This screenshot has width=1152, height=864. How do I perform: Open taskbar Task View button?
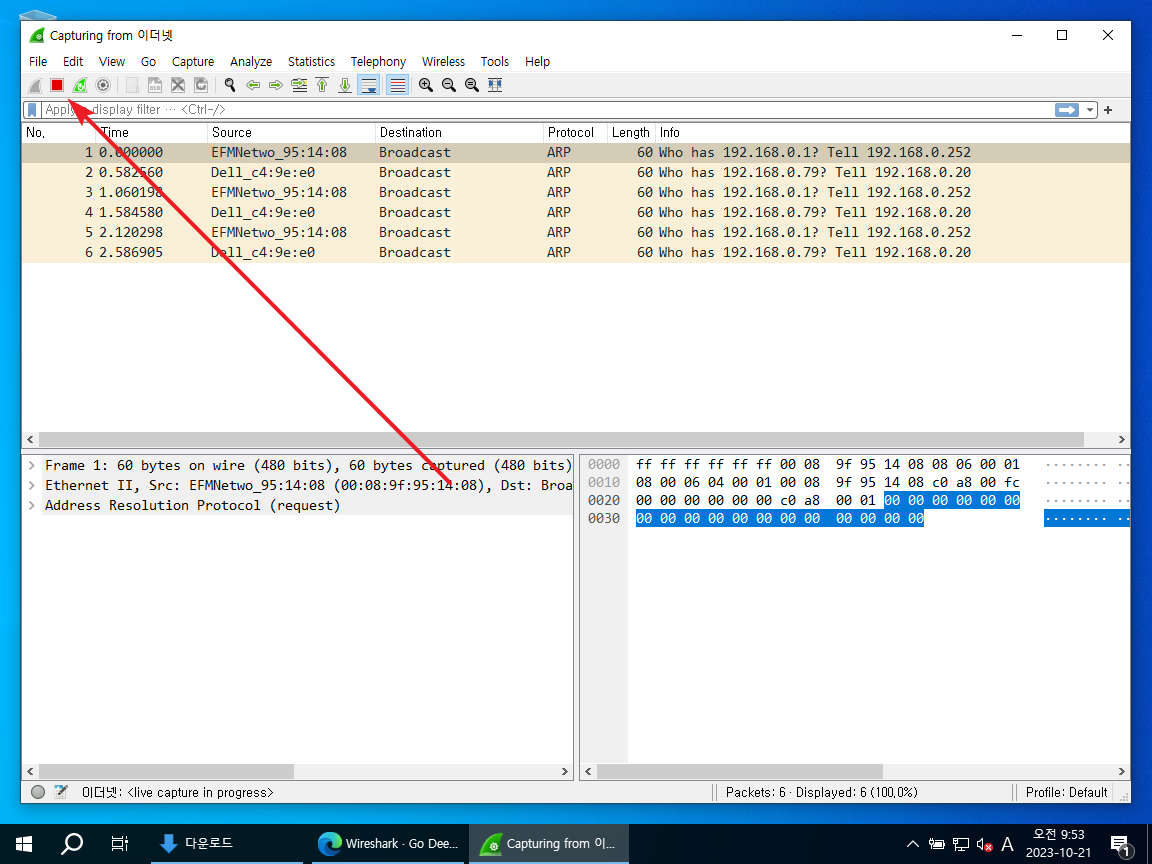click(x=119, y=843)
